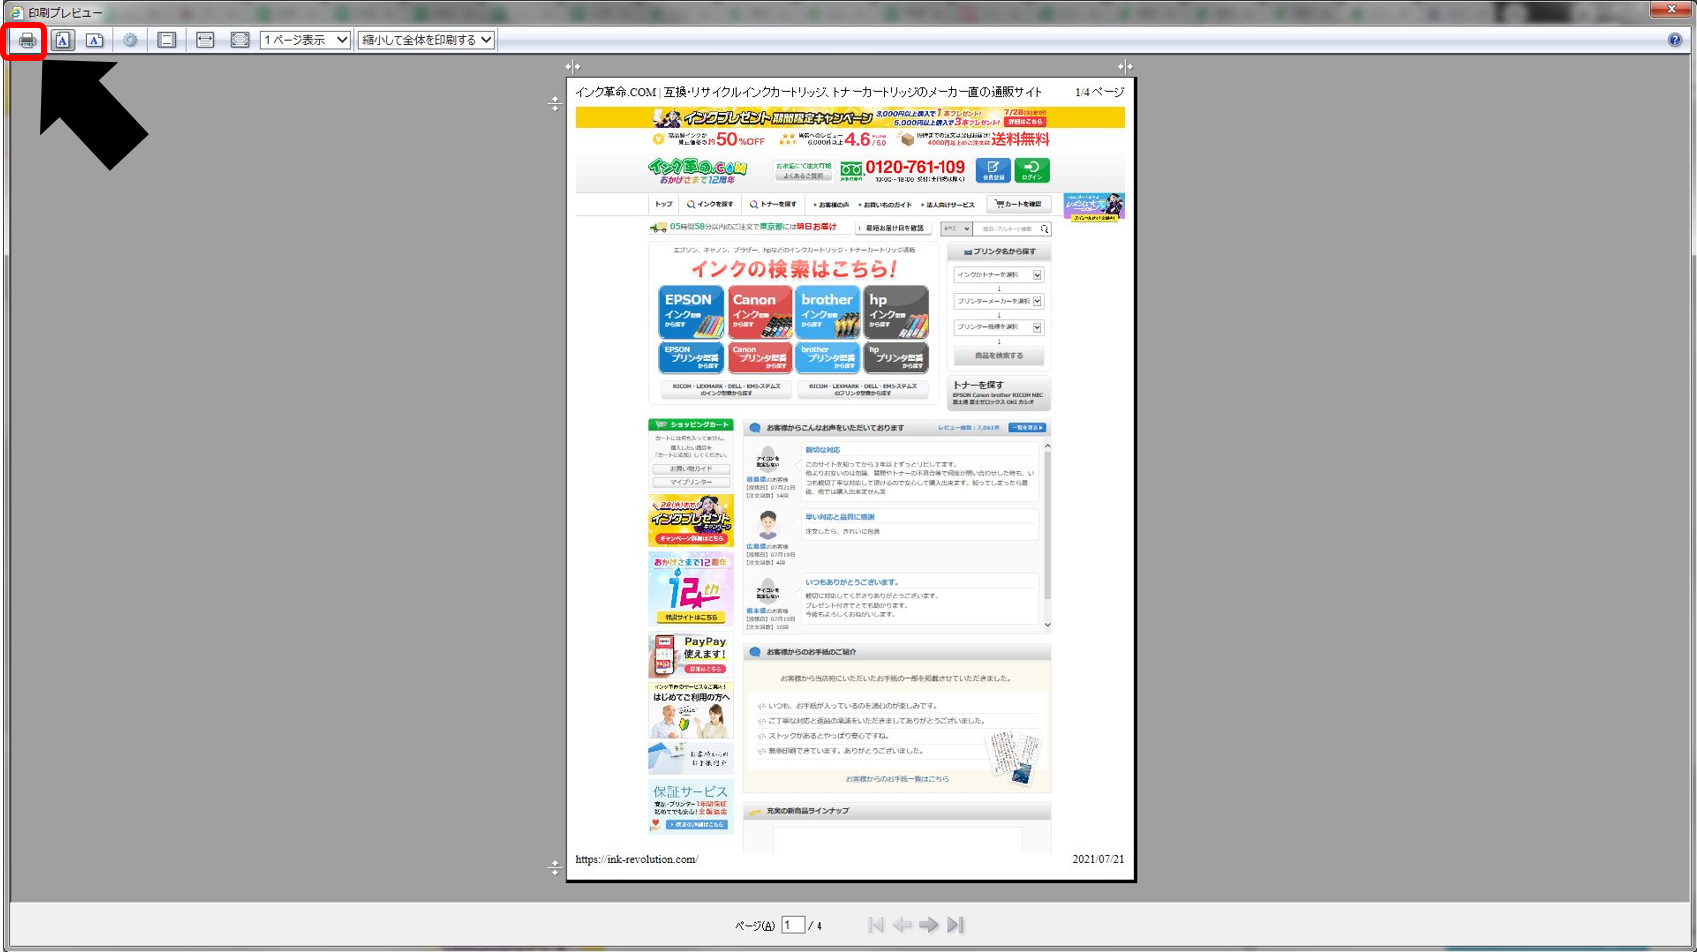
Task: Click the printer icon to print the document
Action: tap(27, 40)
